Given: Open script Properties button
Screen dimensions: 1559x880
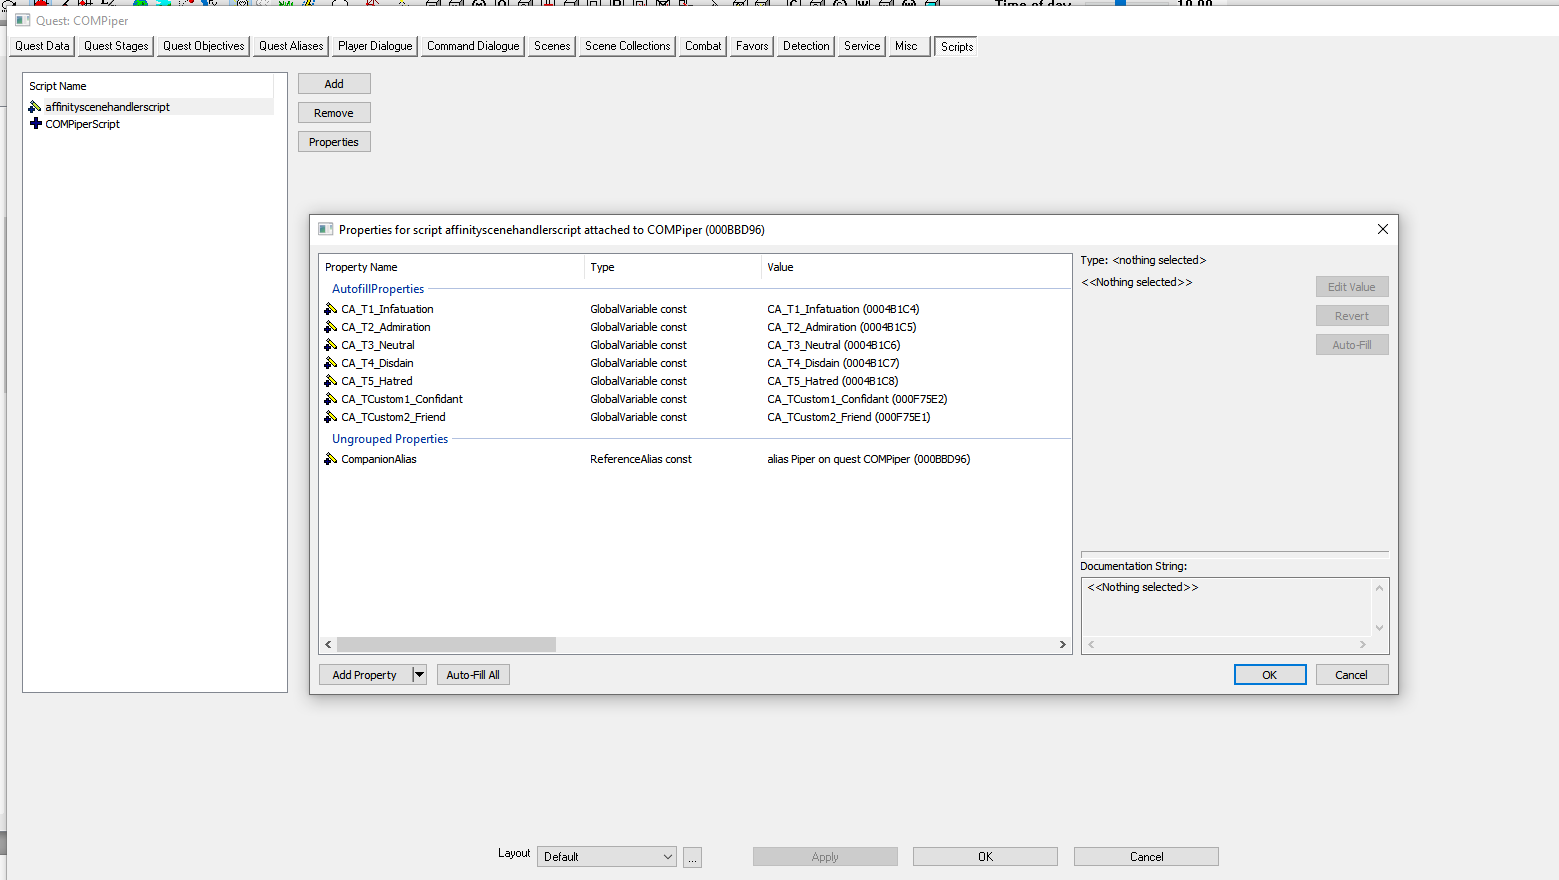Looking at the screenshot, I should pyautogui.click(x=334, y=142).
